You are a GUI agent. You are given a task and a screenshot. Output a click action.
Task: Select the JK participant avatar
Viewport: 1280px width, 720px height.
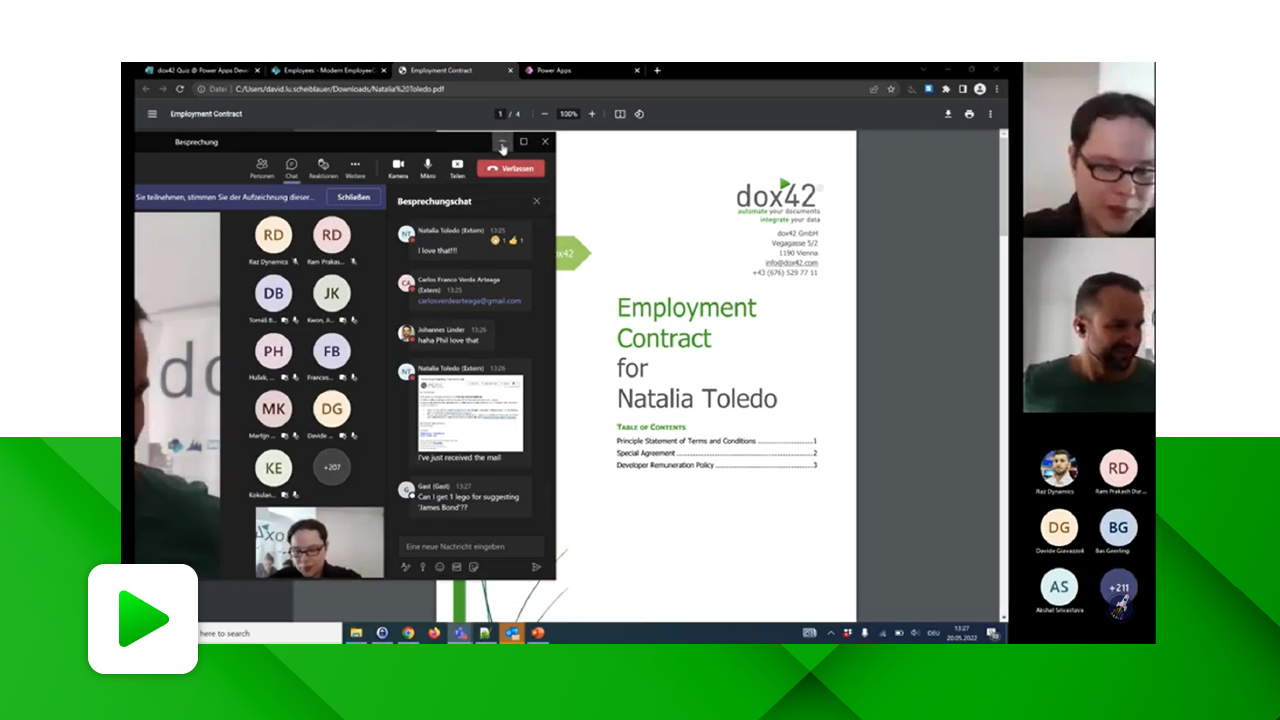(332, 293)
